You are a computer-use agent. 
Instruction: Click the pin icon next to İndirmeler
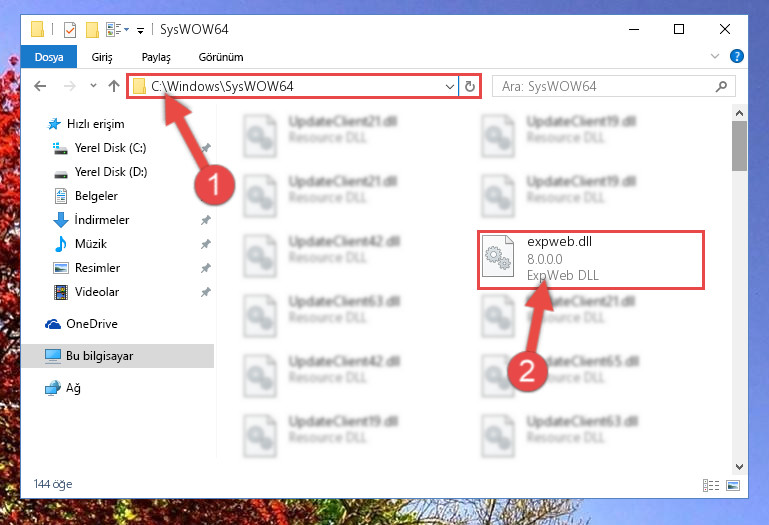(205, 220)
